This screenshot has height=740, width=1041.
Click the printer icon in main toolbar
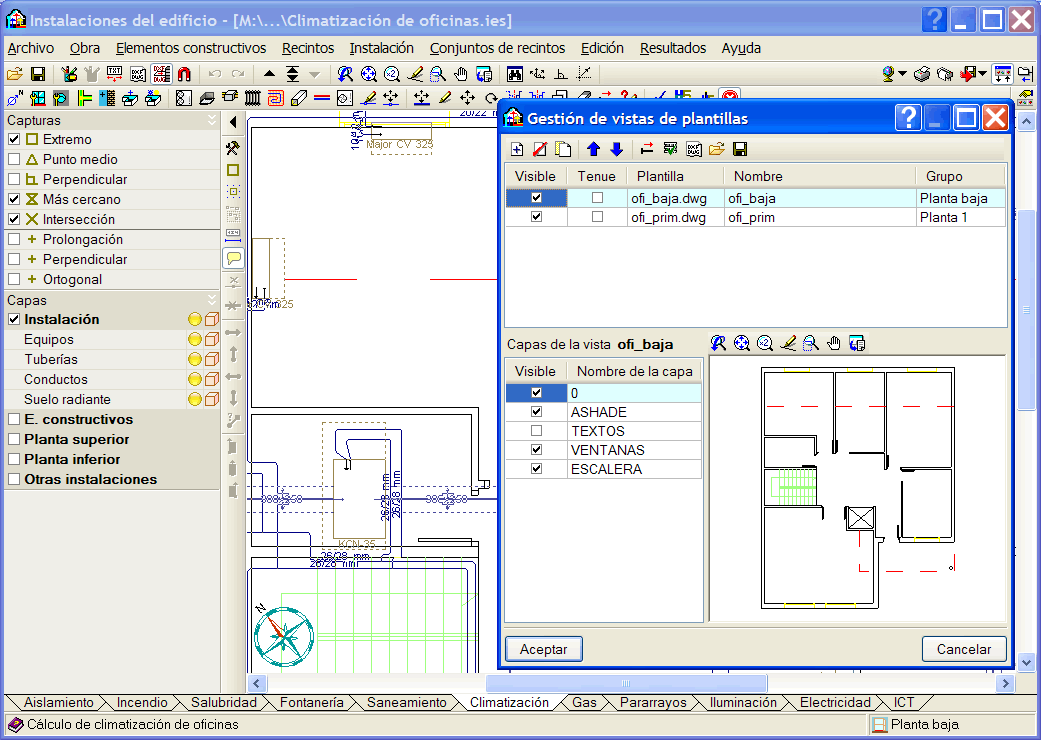[x=921, y=74]
